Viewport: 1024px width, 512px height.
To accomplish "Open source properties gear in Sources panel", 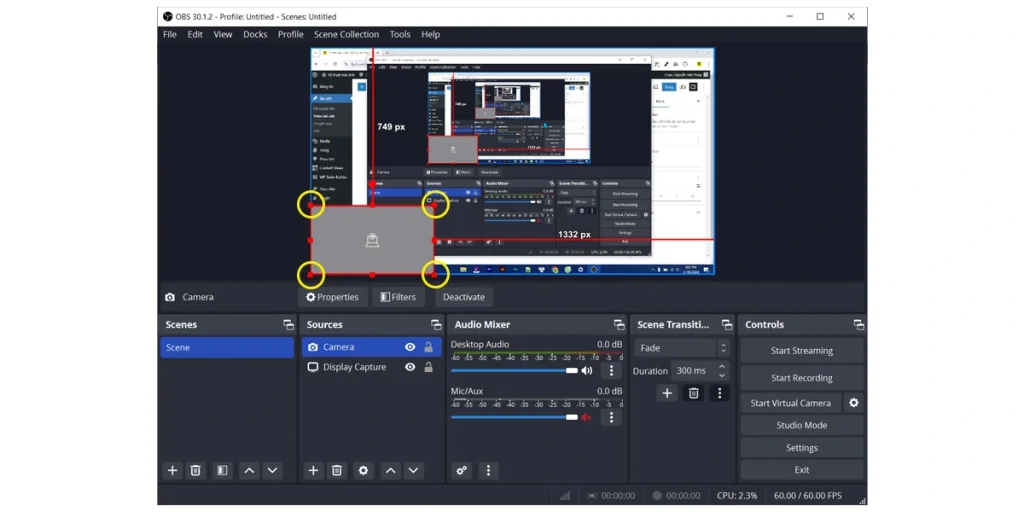I will [364, 470].
